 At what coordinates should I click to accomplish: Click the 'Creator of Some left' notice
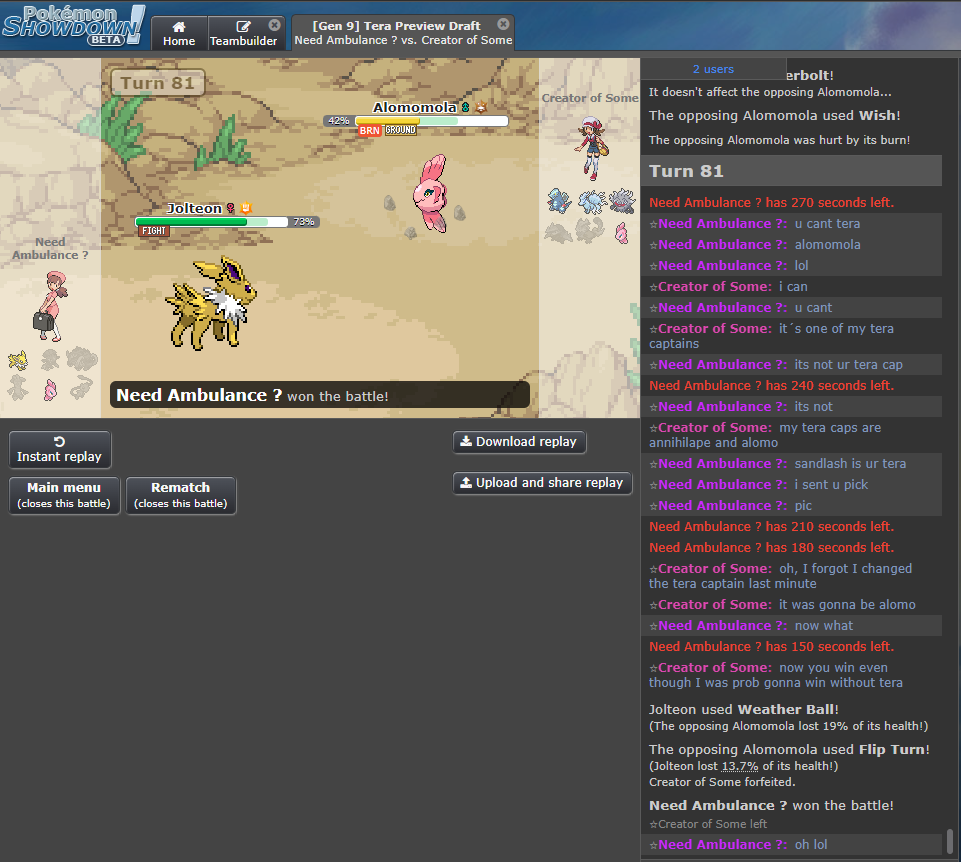click(708, 825)
